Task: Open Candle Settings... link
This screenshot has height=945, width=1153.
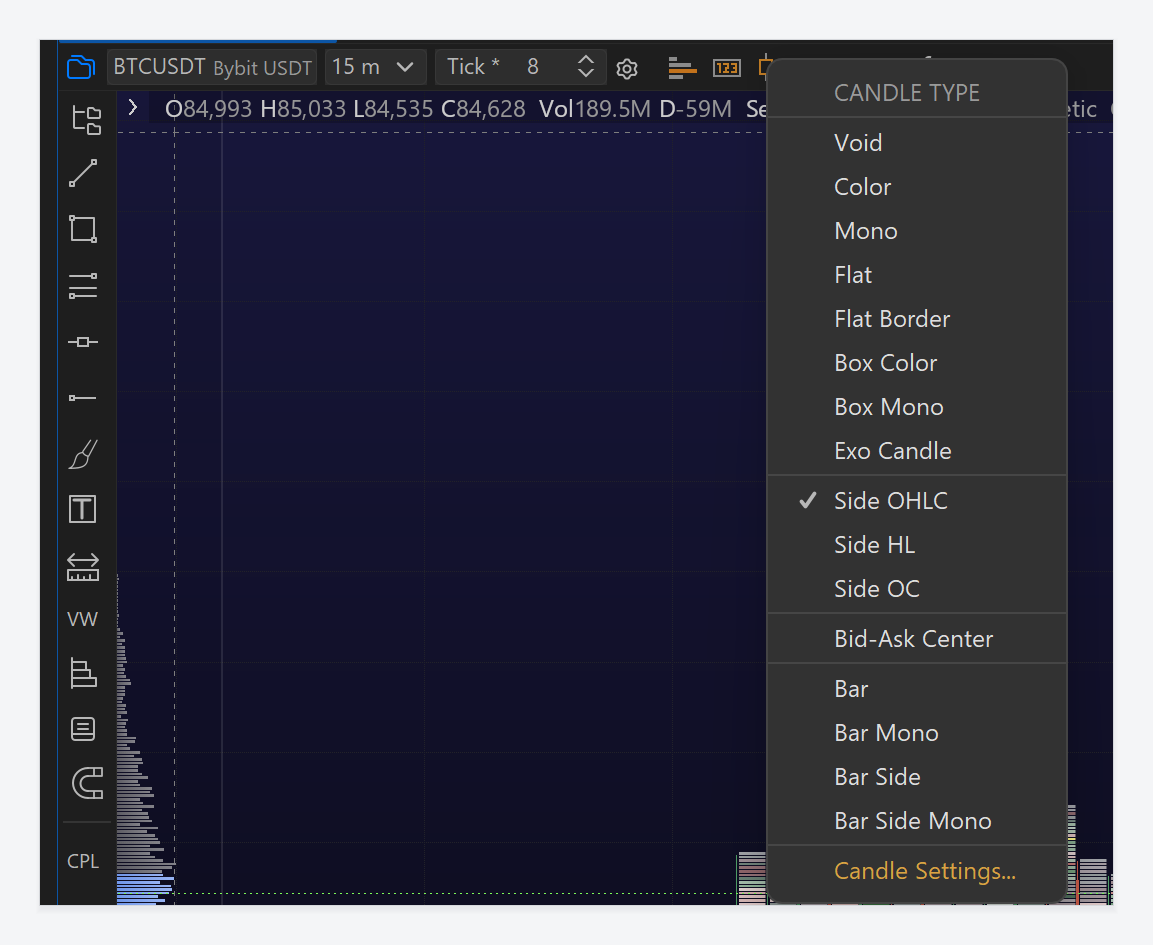Action: [x=925, y=871]
